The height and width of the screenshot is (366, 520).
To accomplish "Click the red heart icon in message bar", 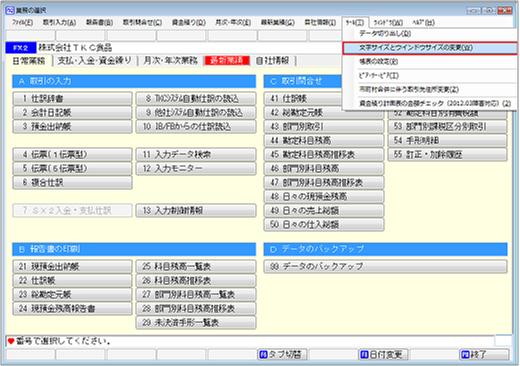I will (x=11, y=341).
